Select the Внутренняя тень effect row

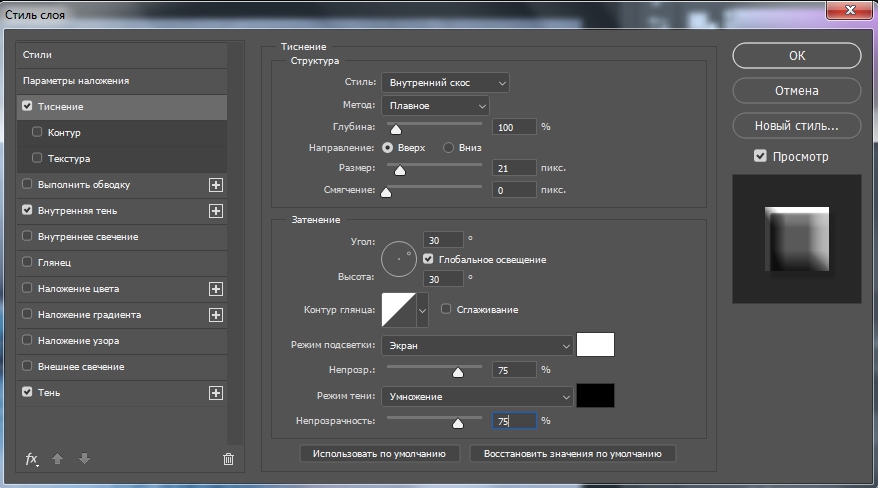pos(122,211)
